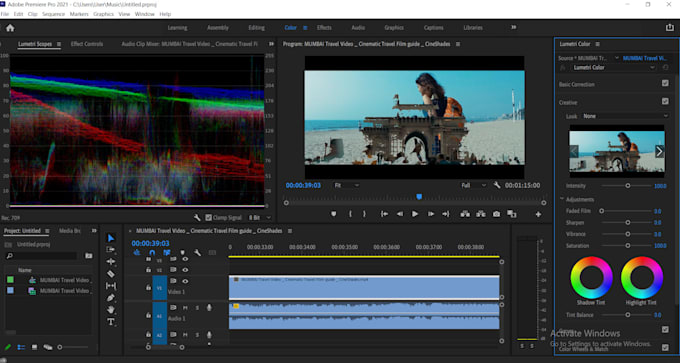Toggle lock on Video 1 track

[x=148, y=287]
